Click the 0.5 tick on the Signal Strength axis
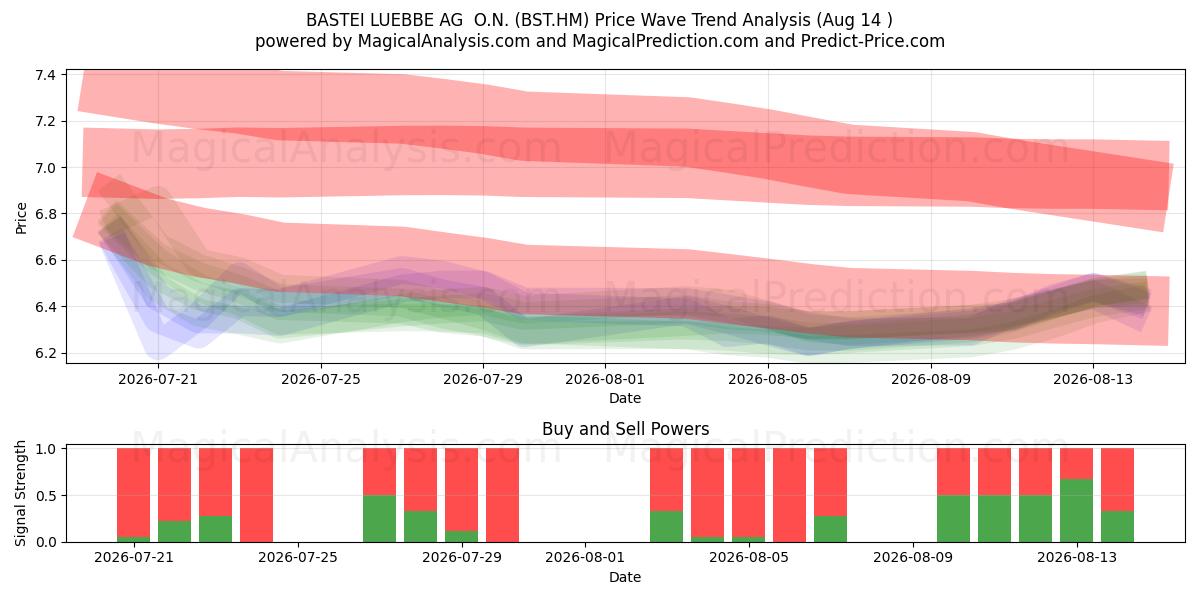1200x600 pixels. tap(46, 496)
